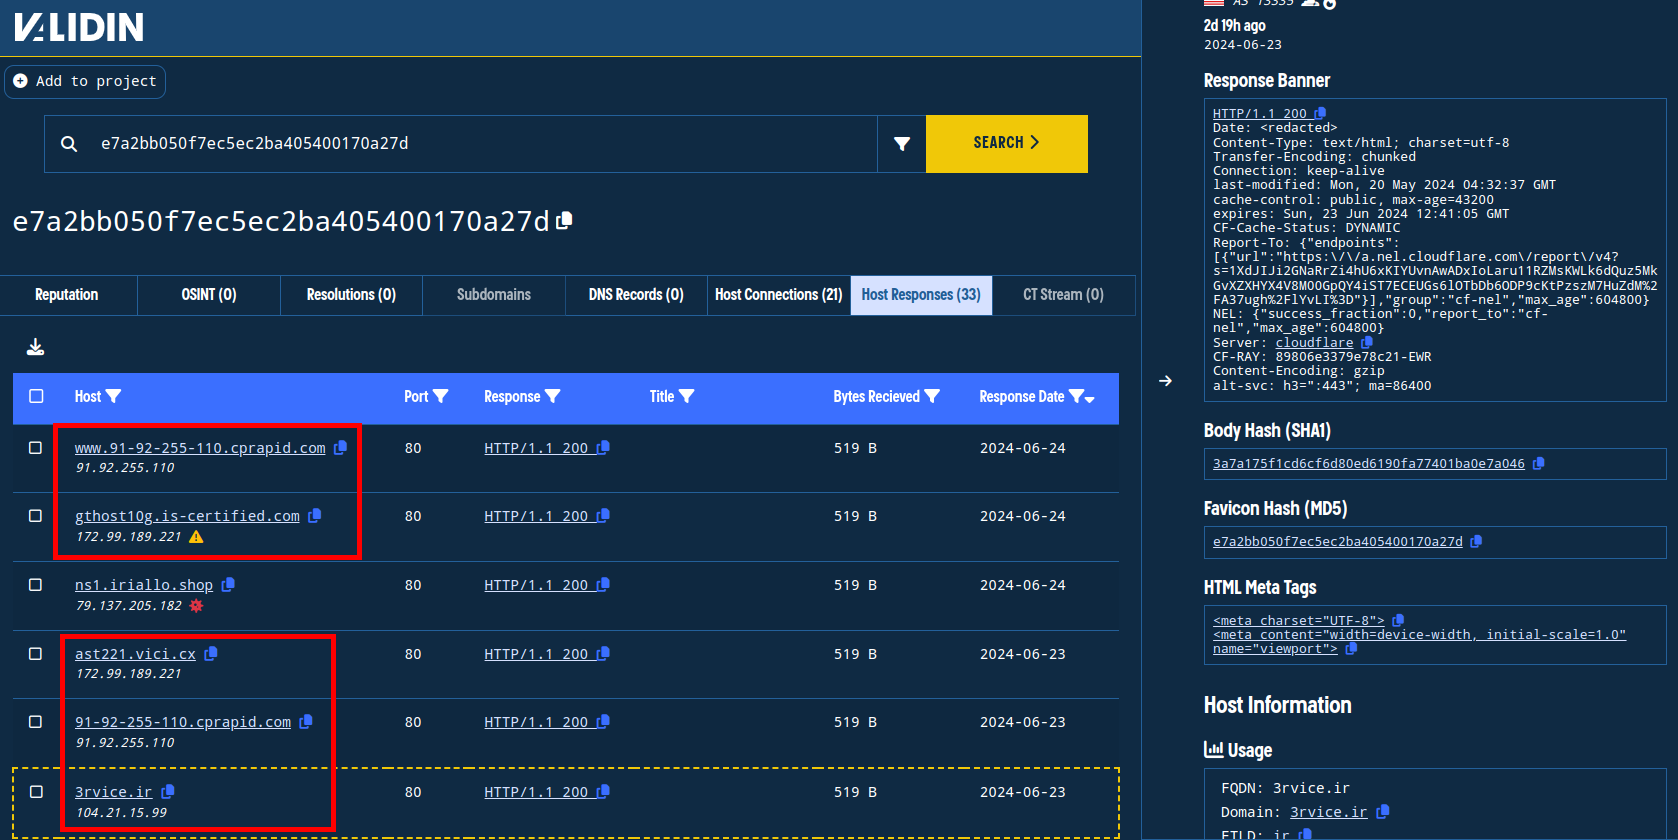The width and height of the screenshot is (1678, 840).
Task: Copy the viewport meta tag
Action: coord(1351,649)
